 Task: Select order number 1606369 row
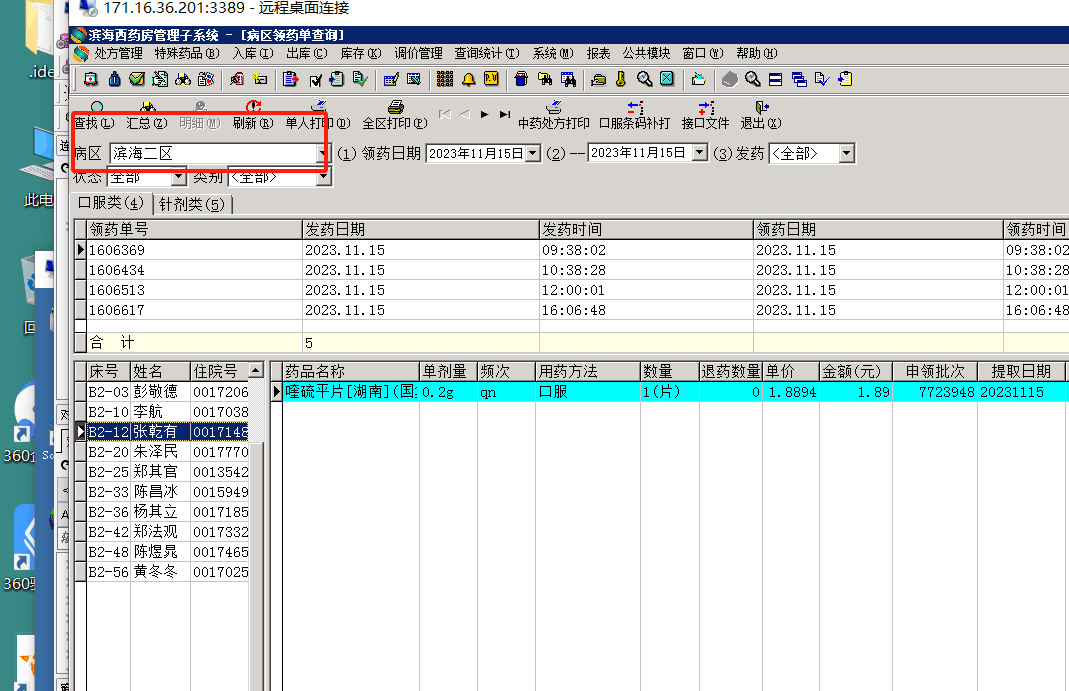(571, 250)
